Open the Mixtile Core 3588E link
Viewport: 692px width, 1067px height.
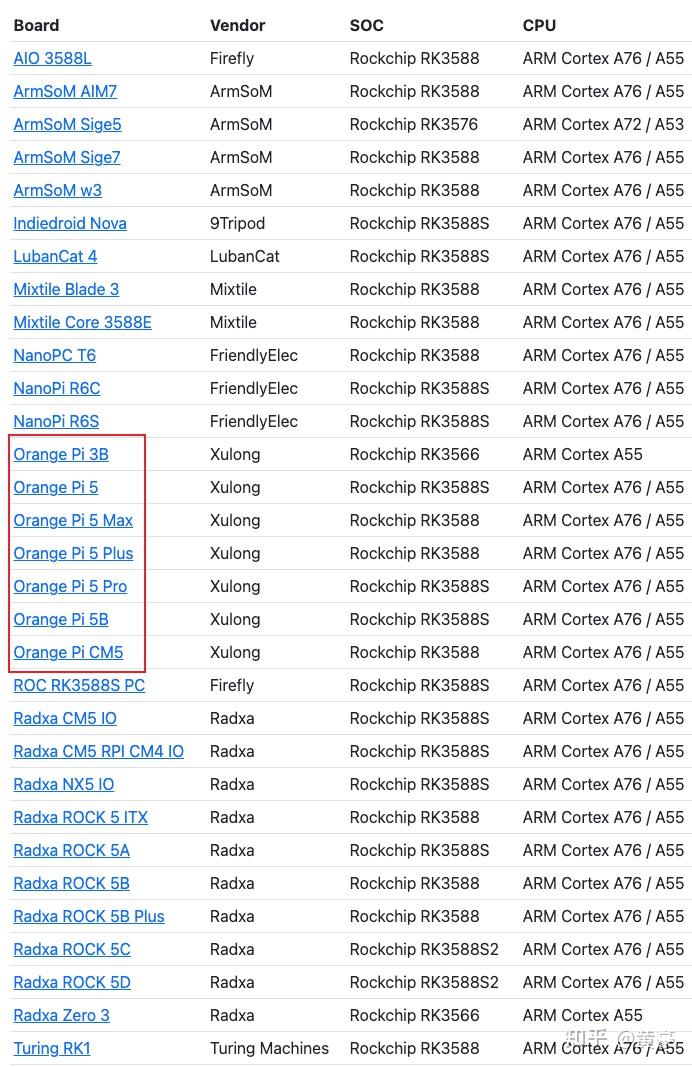click(x=82, y=322)
